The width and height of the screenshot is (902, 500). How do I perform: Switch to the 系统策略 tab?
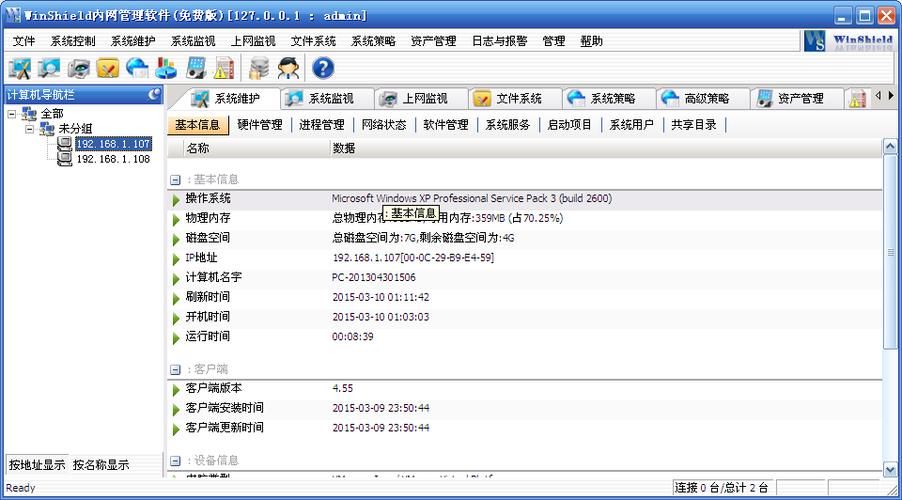click(x=610, y=98)
